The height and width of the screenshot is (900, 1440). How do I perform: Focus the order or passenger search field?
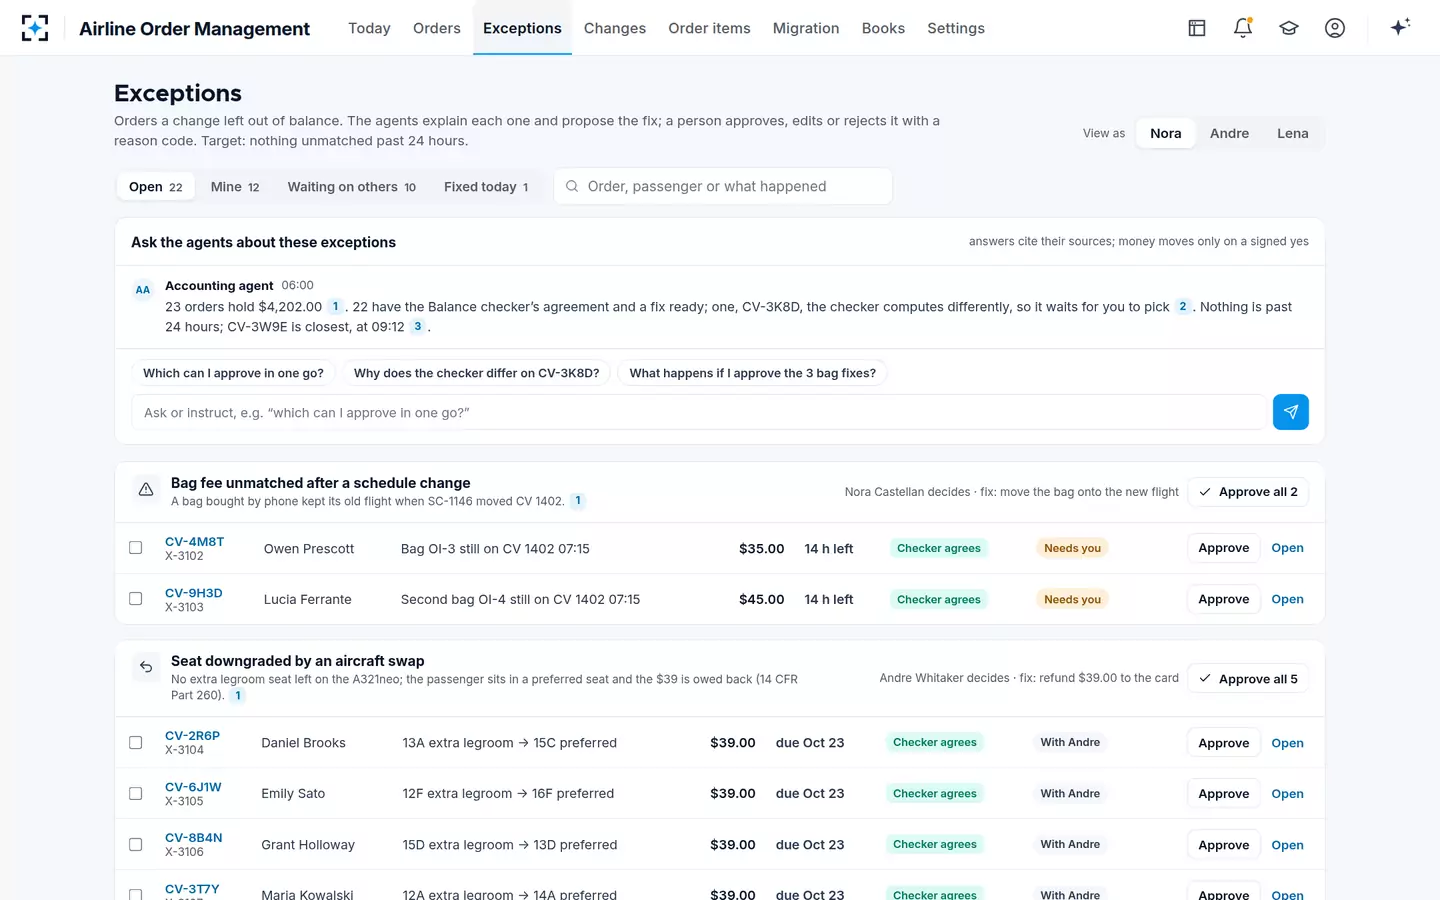click(723, 186)
